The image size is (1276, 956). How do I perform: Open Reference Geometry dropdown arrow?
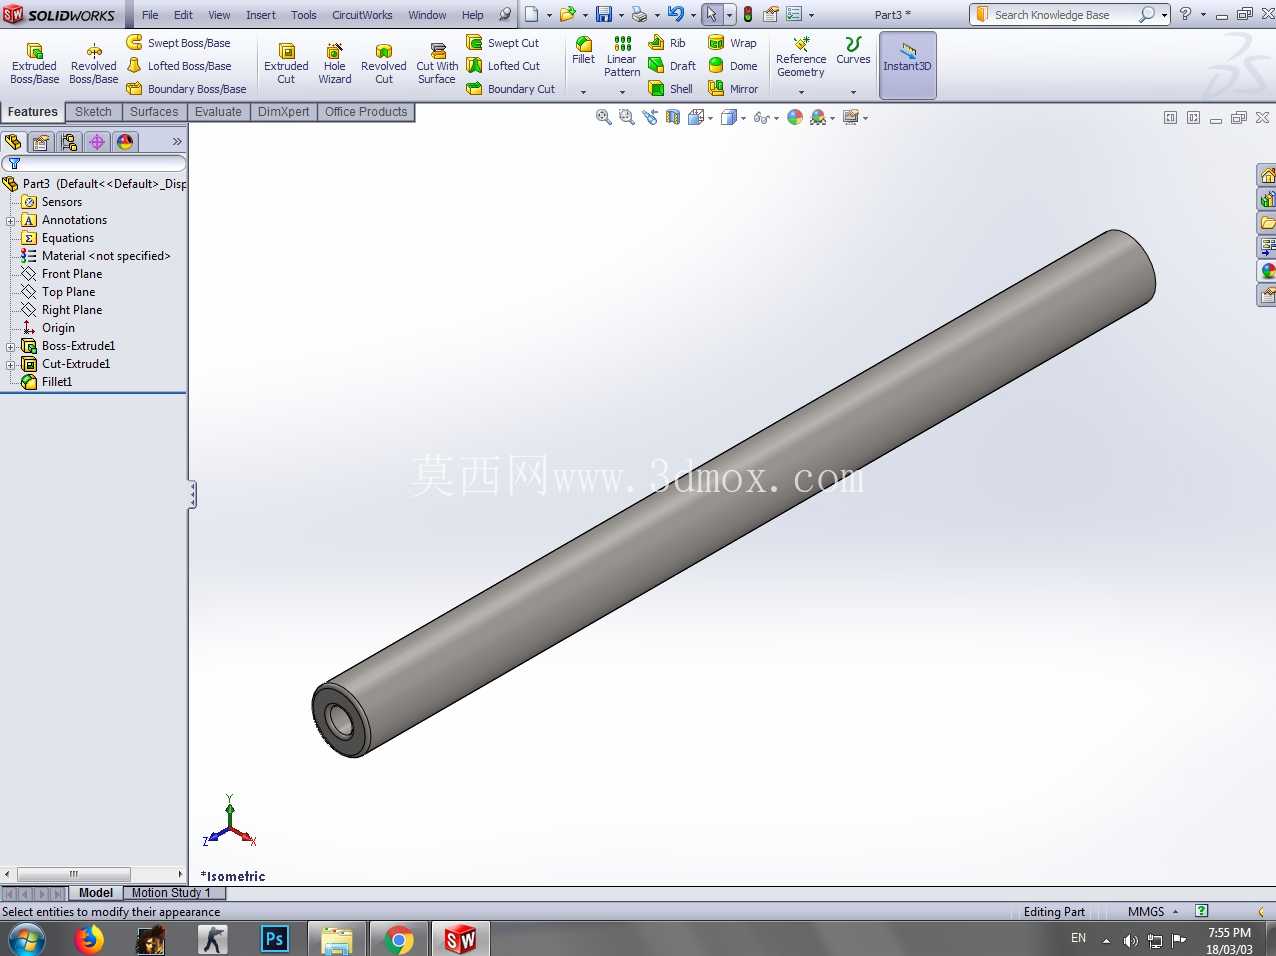[x=801, y=92]
